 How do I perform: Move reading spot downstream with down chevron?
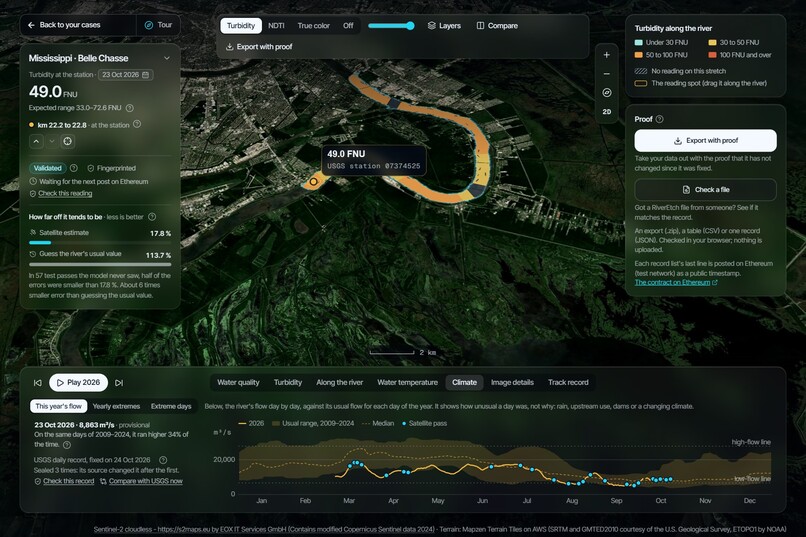[x=52, y=141]
